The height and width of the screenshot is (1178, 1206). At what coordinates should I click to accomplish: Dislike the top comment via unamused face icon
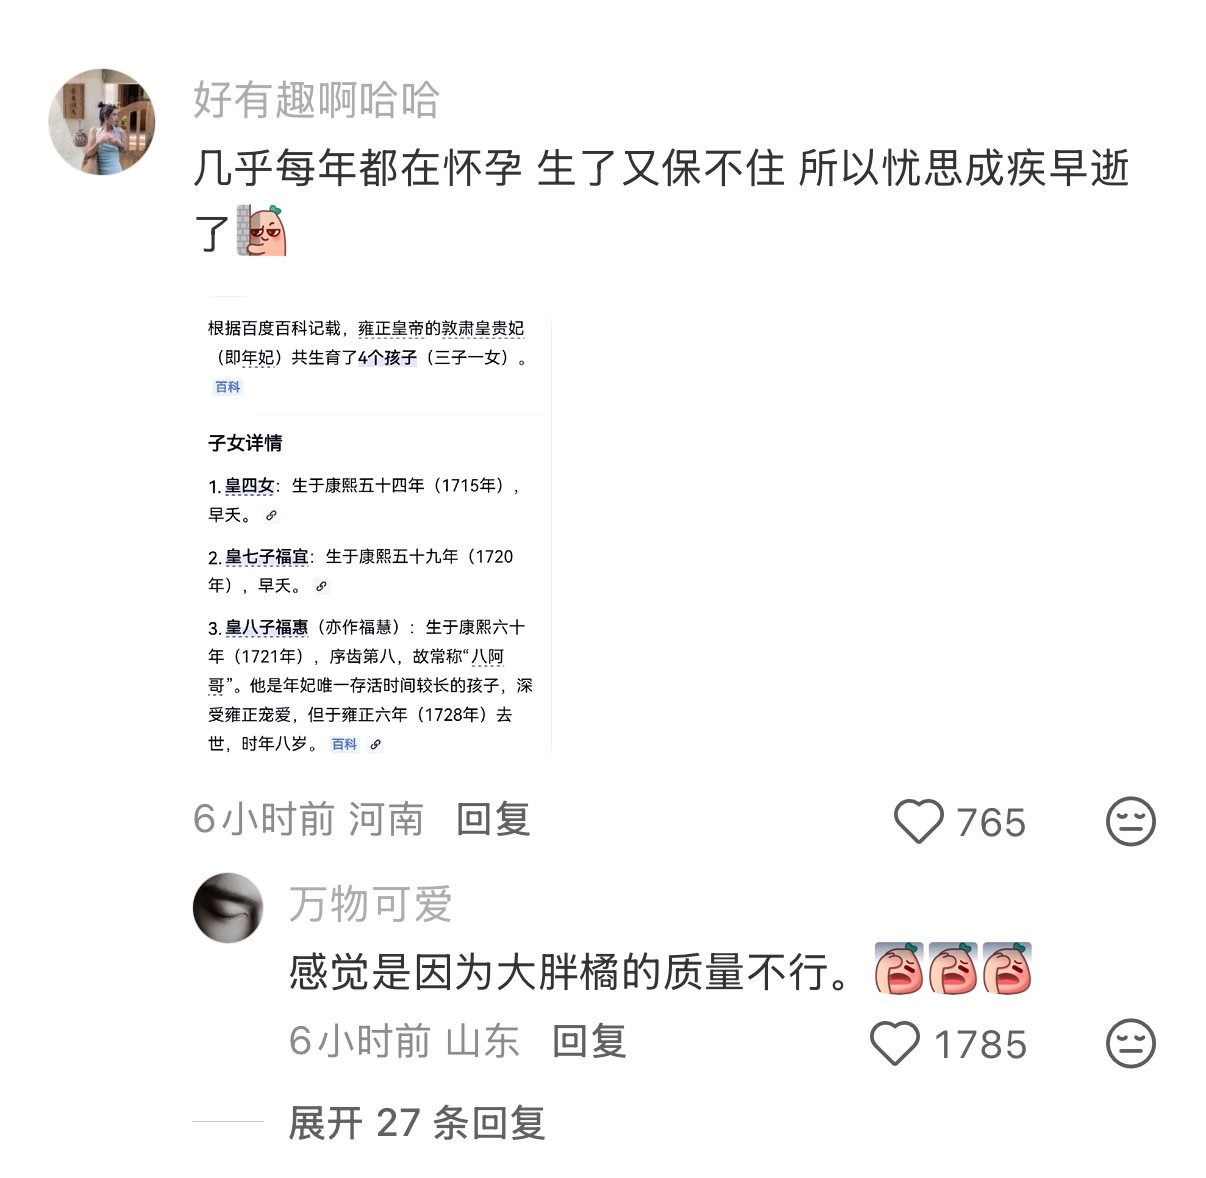click(x=1130, y=822)
